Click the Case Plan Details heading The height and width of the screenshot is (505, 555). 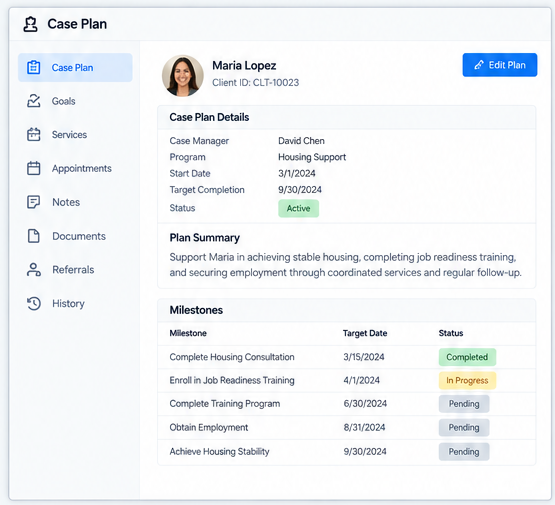coord(209,117)
